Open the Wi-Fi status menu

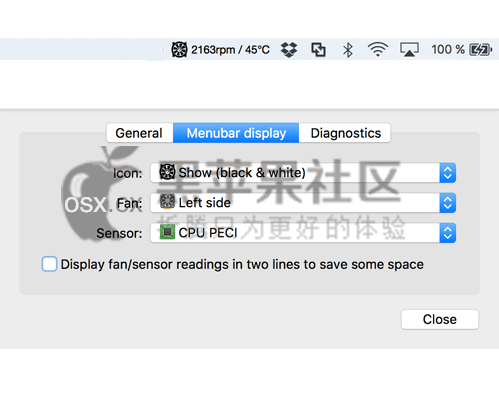click(378, 50)
